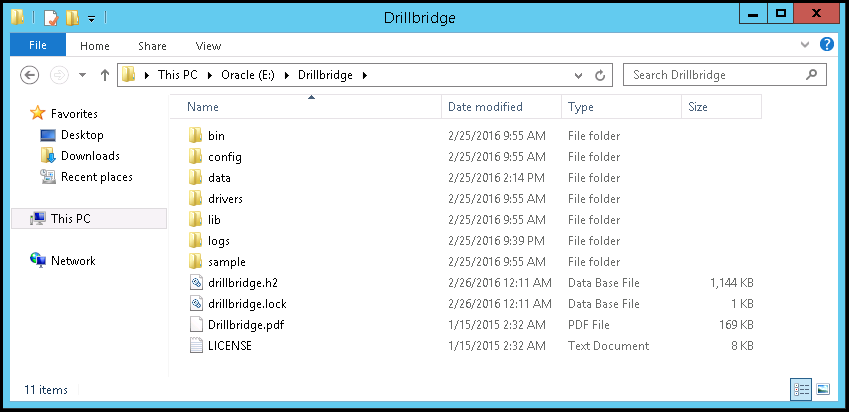Sort by the Name column header
Image resolution: width=849 pixels, height=412 pixels.
point(306,107)
